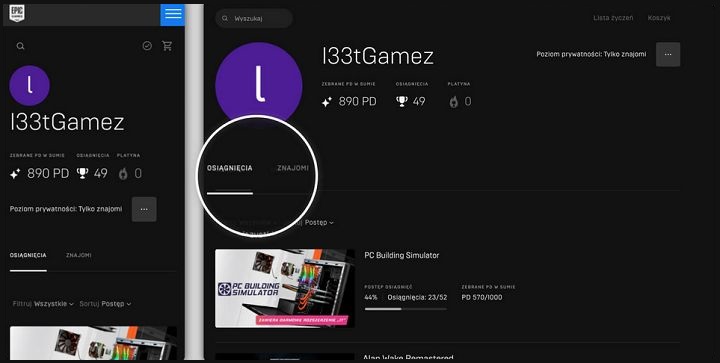Click the platinum count 0 in desktop view
720x363 pixels.
(467, 101)
